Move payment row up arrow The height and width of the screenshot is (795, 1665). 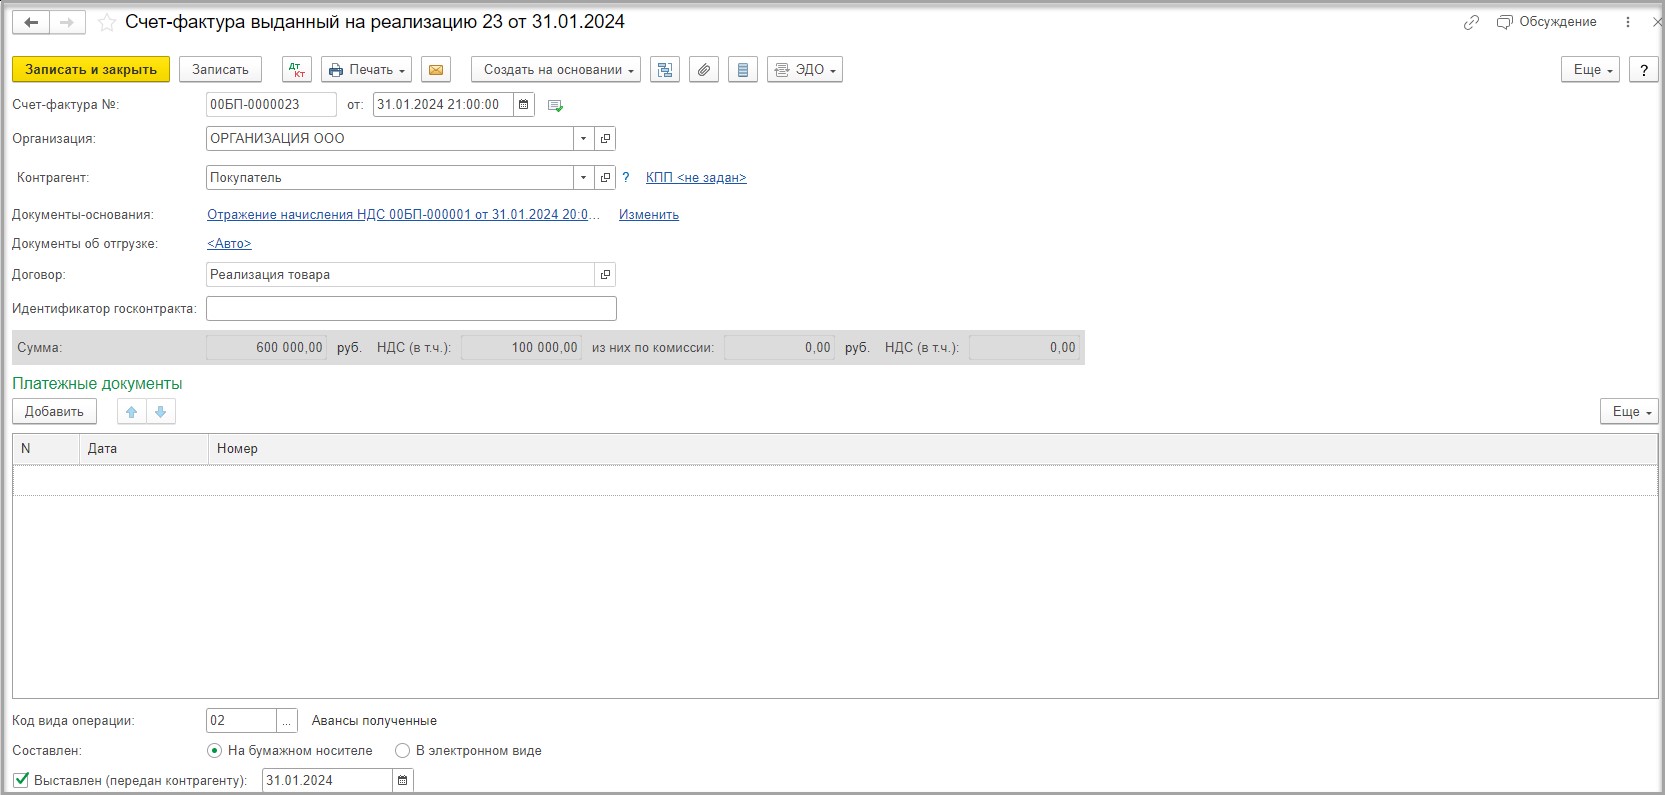[131, 411]
